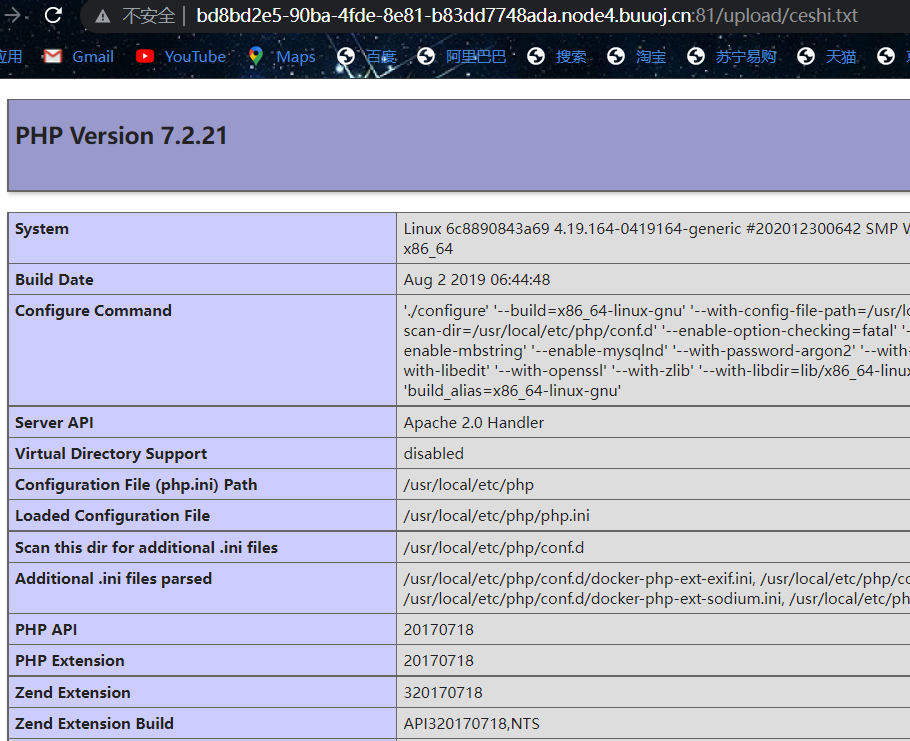The width and height of the screenshot is (910, 741).
Task: Click the Google Maps pin icon
Action: coord(255,56)
